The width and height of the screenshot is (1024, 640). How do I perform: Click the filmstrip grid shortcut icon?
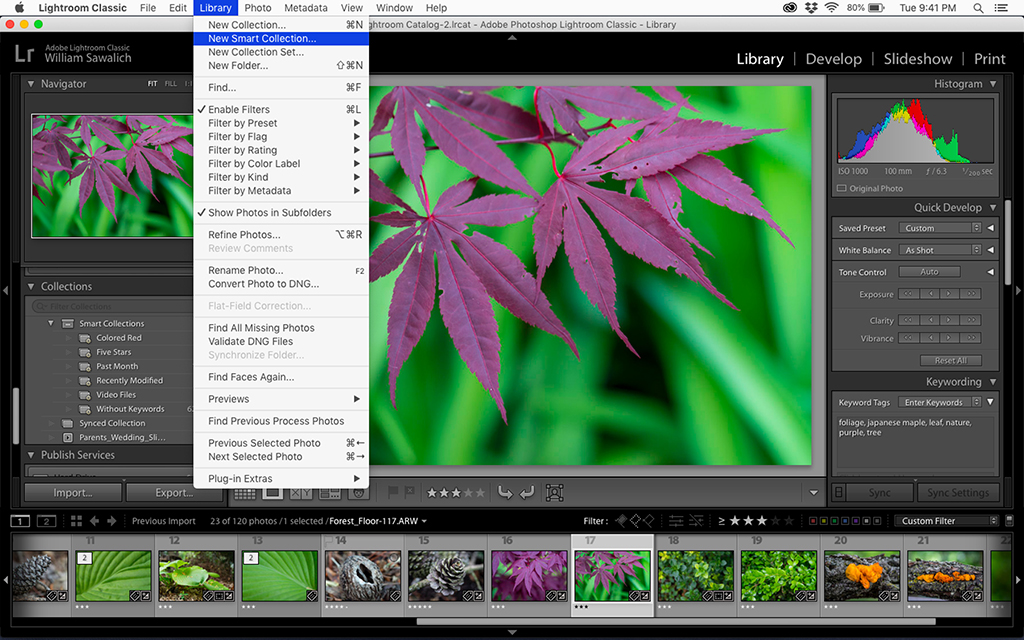(x=76, y=521)
